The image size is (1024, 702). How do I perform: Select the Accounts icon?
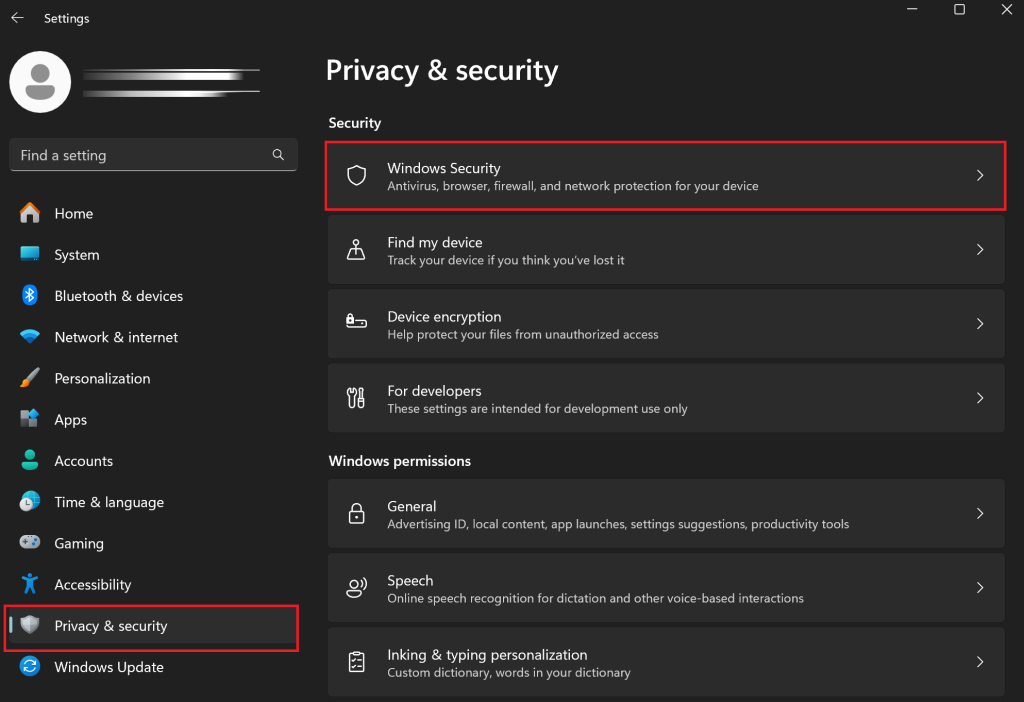click(30, 460)
